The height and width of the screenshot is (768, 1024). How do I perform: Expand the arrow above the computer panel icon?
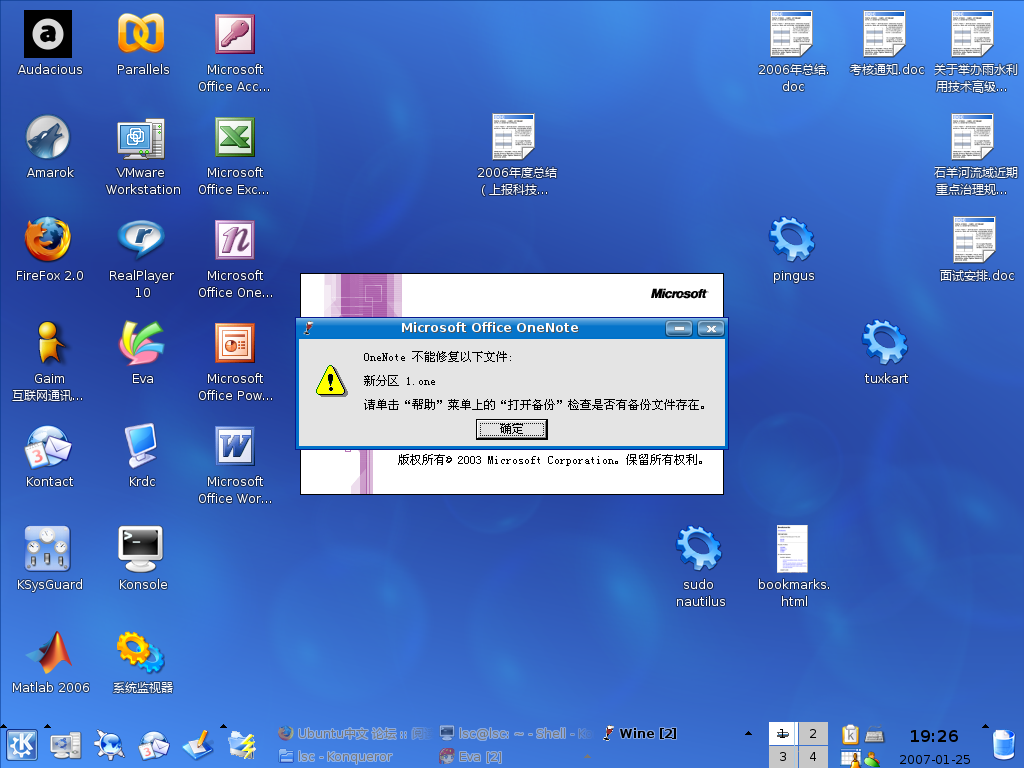(47, 726)
